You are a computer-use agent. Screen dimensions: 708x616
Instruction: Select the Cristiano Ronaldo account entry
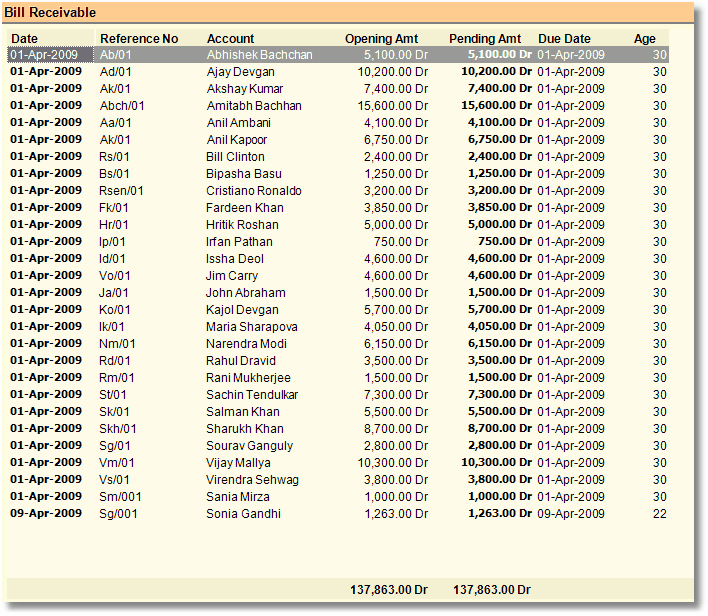pyautogui.click(x=254, y=191)
